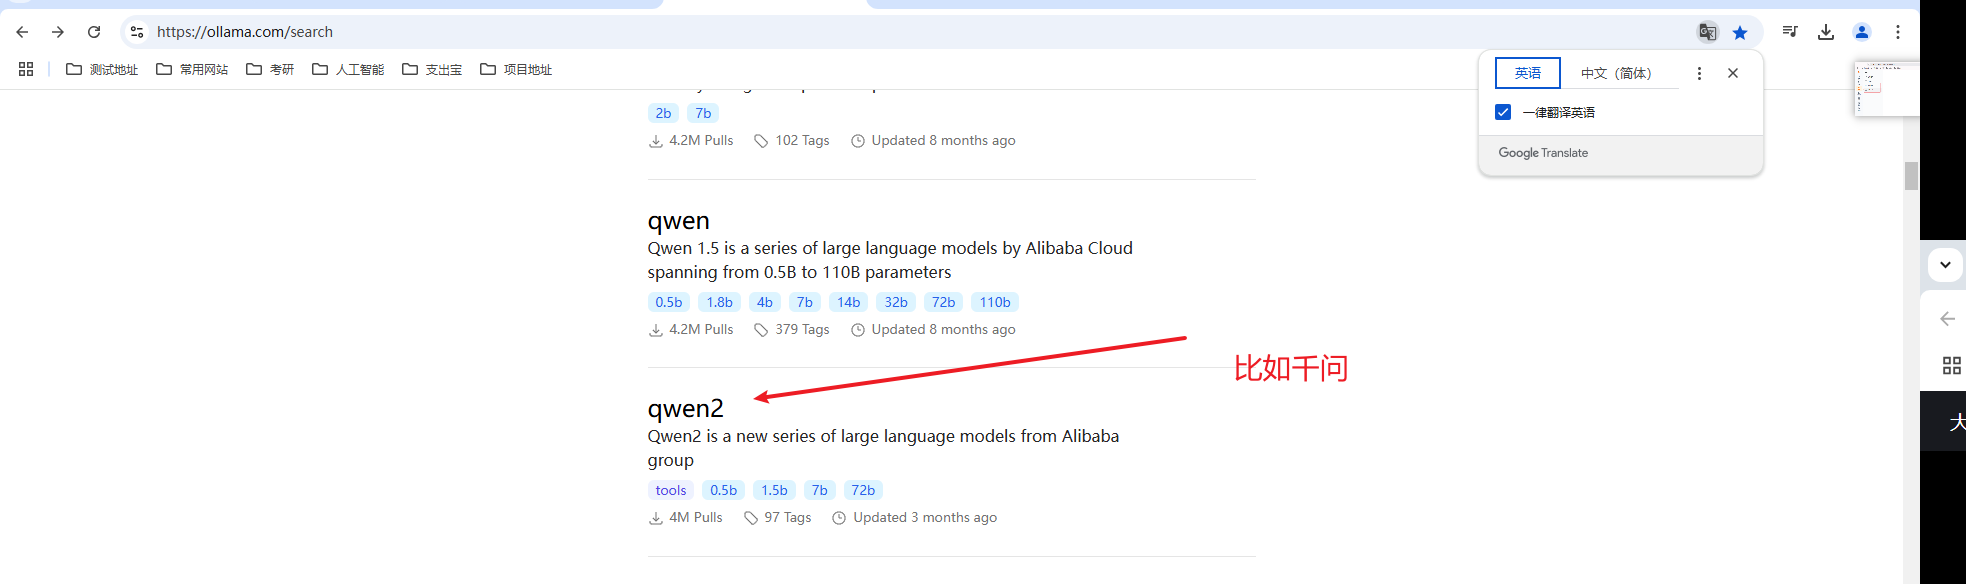Screen dimensions: 1966x584
Task: Open the Chrome three-dot menu
Action: tap(1898, 32)
